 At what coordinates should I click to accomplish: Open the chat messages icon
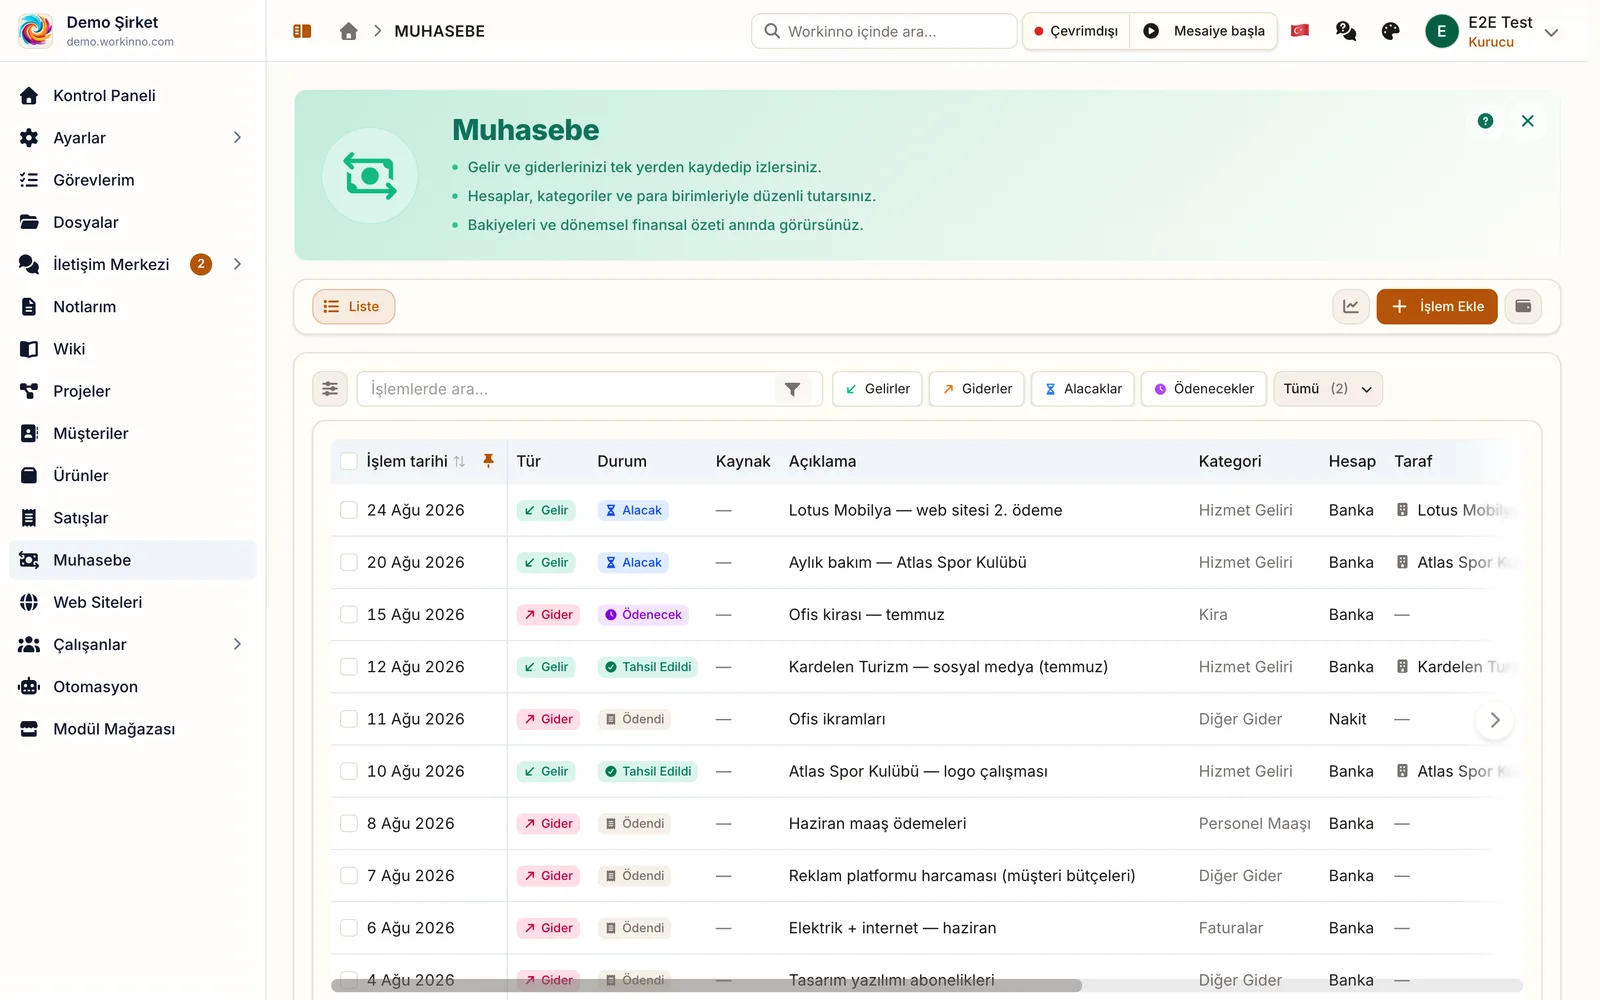[x=1346, y=31]
